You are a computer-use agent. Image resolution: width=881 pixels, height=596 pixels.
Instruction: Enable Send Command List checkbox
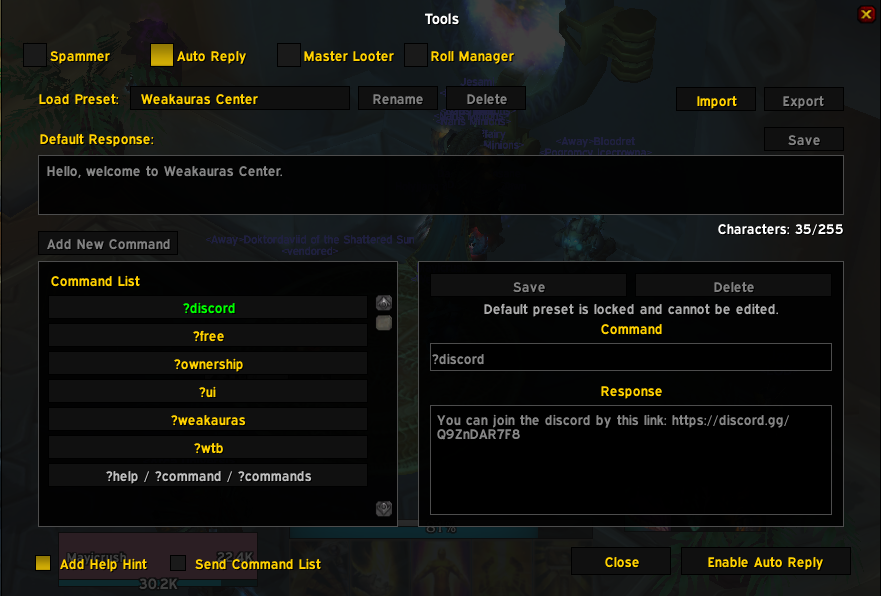[x=178, y=563]
